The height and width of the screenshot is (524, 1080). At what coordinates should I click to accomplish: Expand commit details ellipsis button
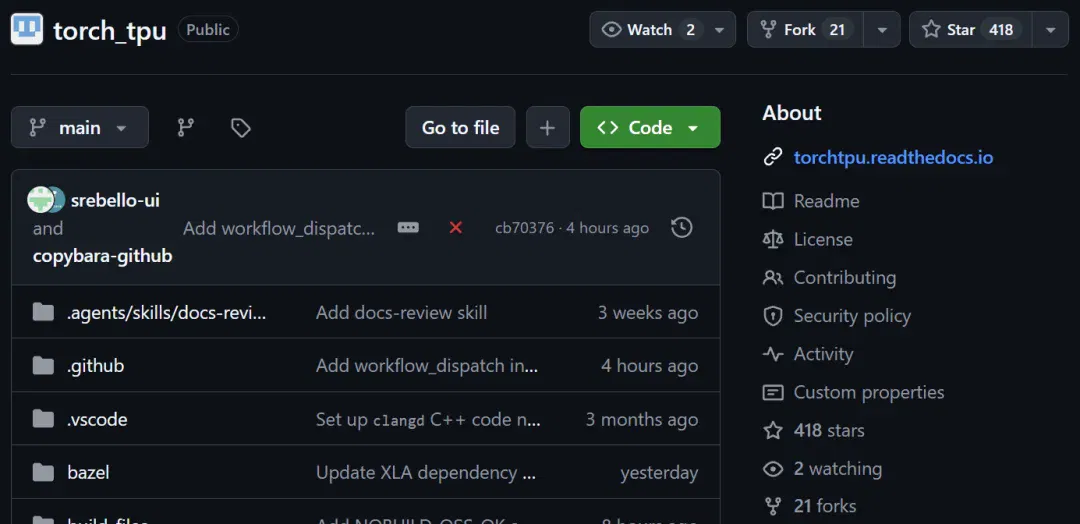(x=408, y=228)
